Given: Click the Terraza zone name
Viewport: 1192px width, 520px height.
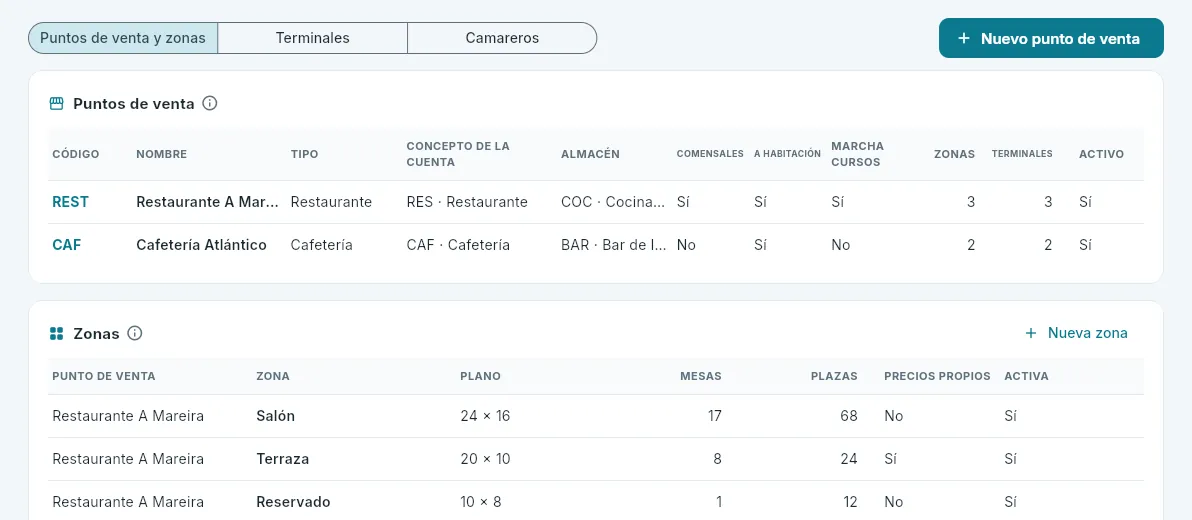Looking at the screenshot, I should pos(283,459).
